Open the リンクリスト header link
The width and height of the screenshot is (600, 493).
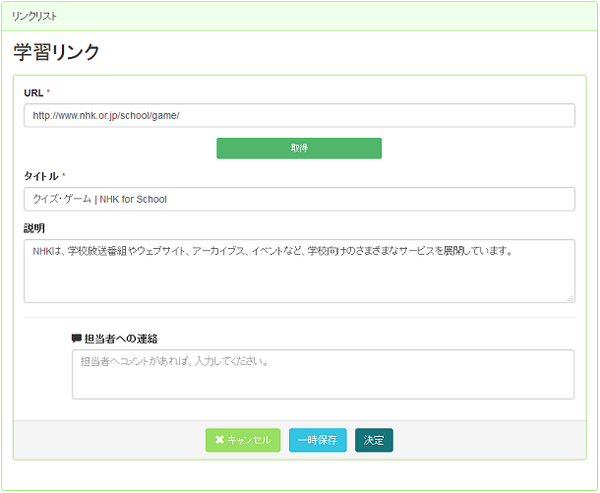(x=35, y=17)
